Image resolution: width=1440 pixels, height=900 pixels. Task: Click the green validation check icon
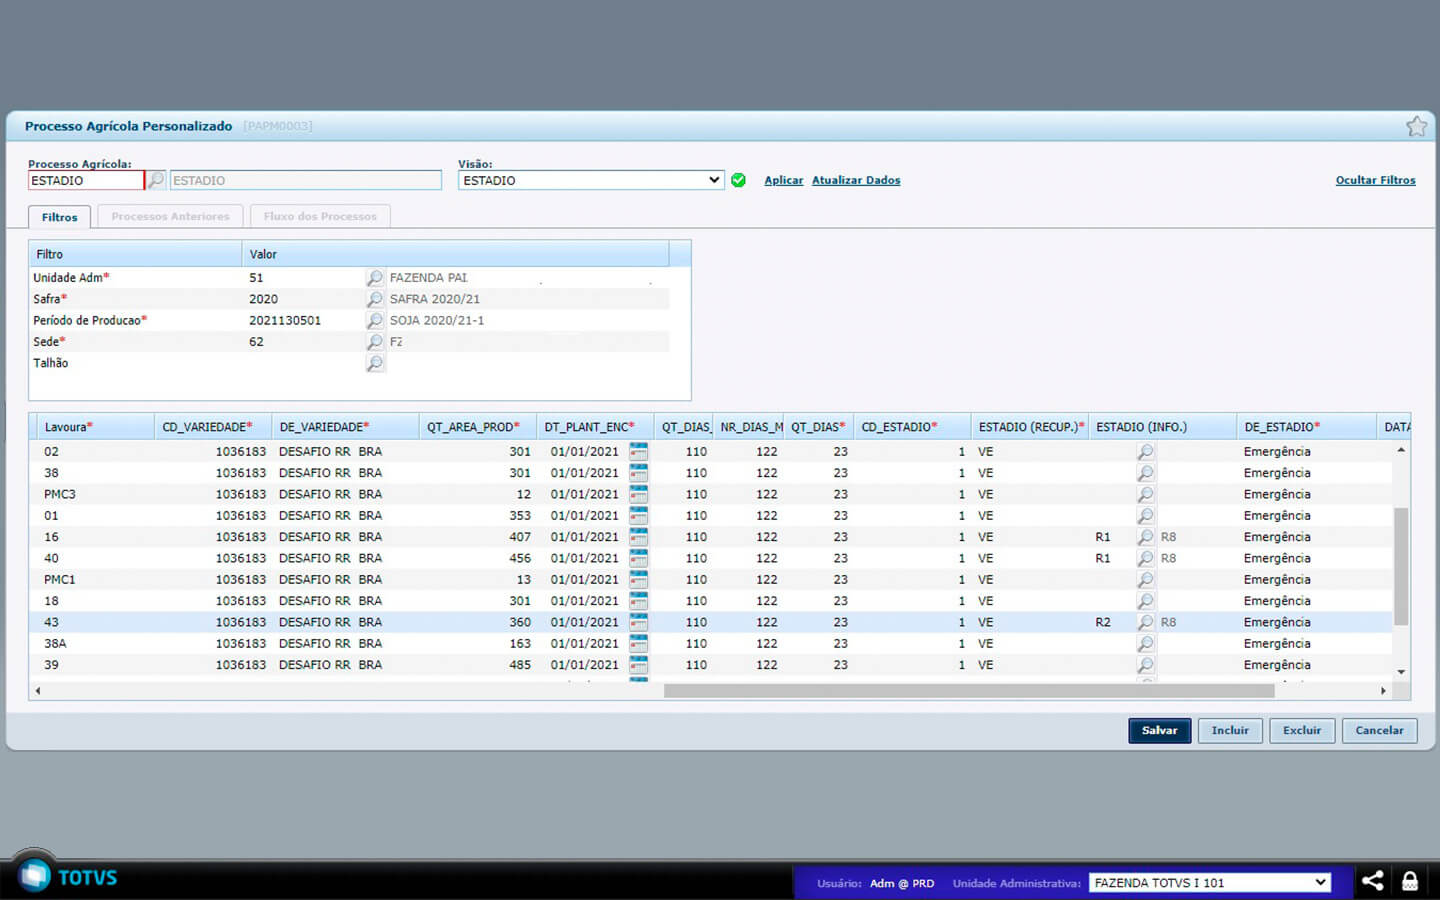(738, 180)
